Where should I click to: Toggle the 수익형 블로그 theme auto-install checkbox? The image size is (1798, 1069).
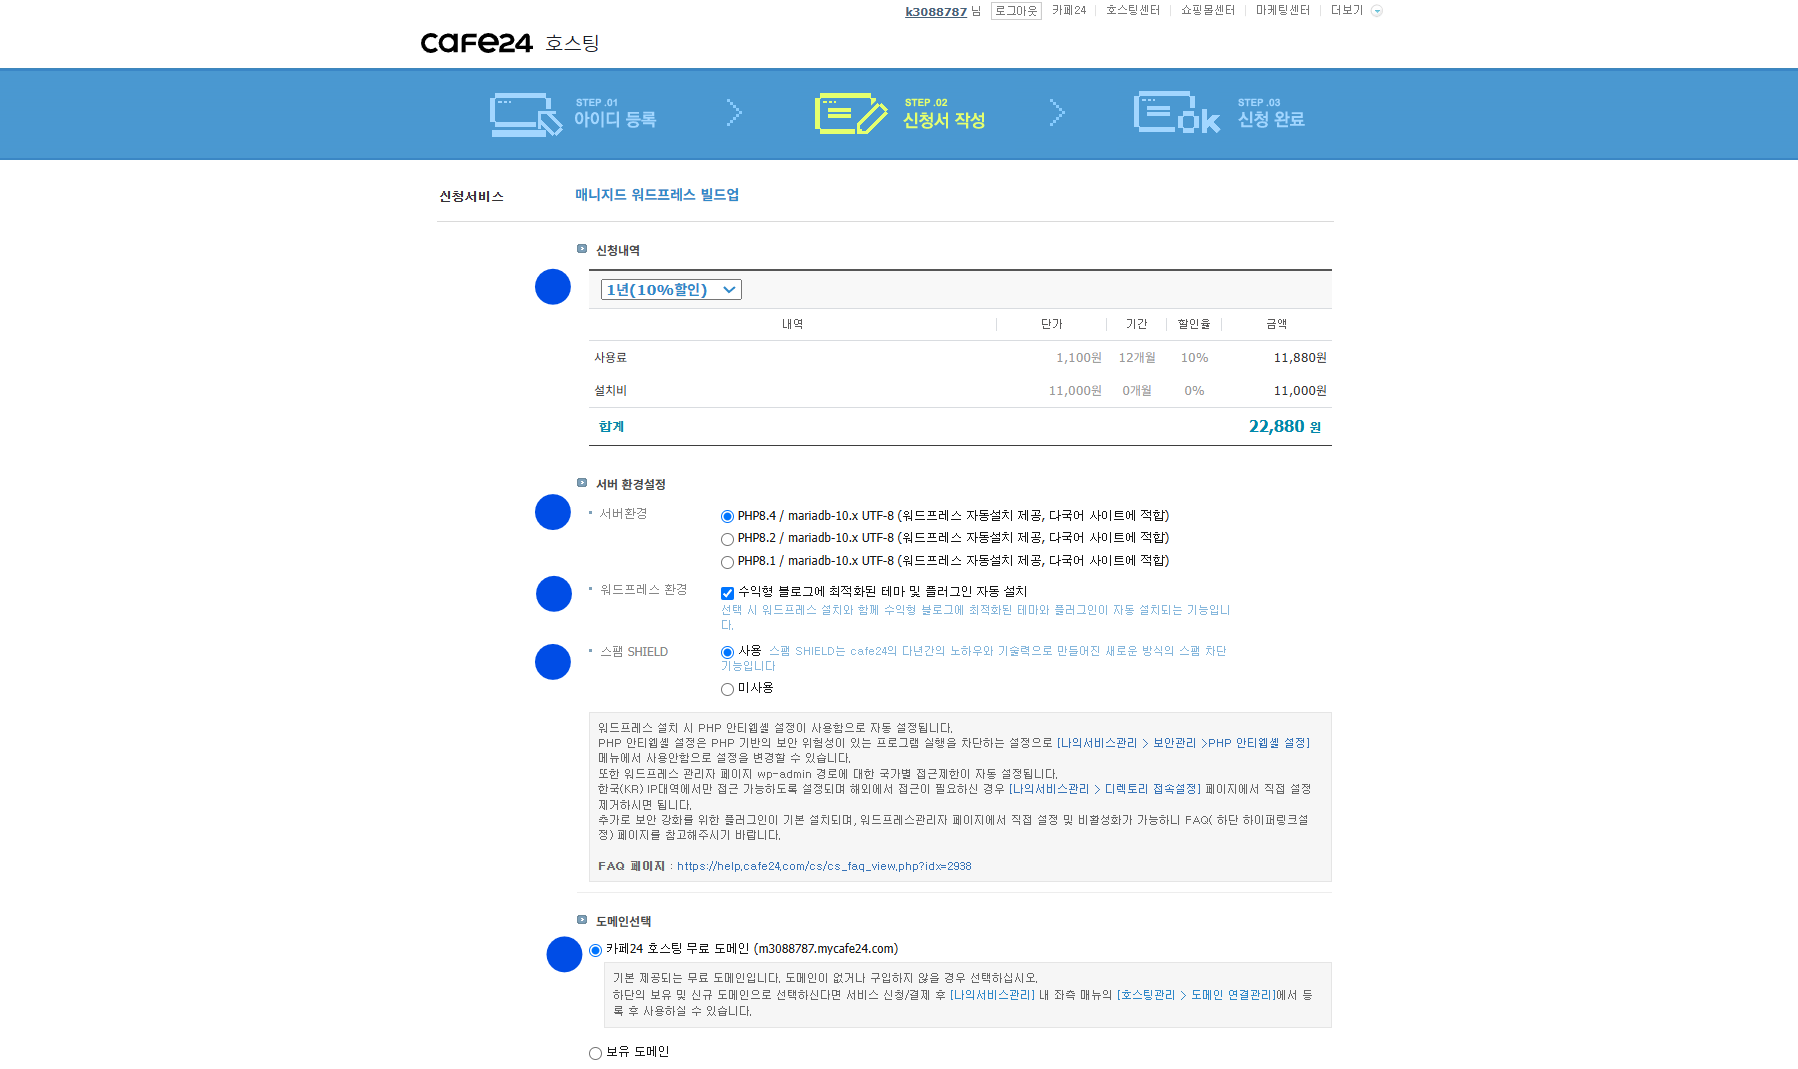[727, 593]
